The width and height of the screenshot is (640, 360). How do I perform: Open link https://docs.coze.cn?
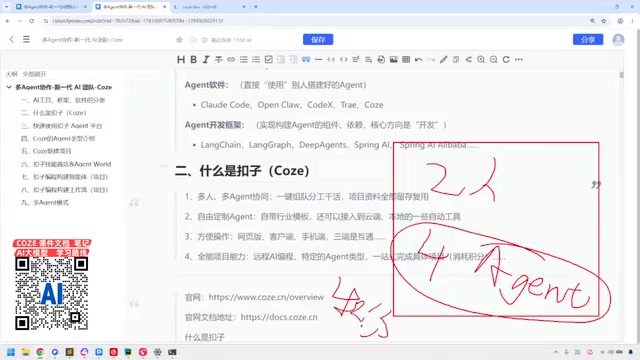click(279, 317)
